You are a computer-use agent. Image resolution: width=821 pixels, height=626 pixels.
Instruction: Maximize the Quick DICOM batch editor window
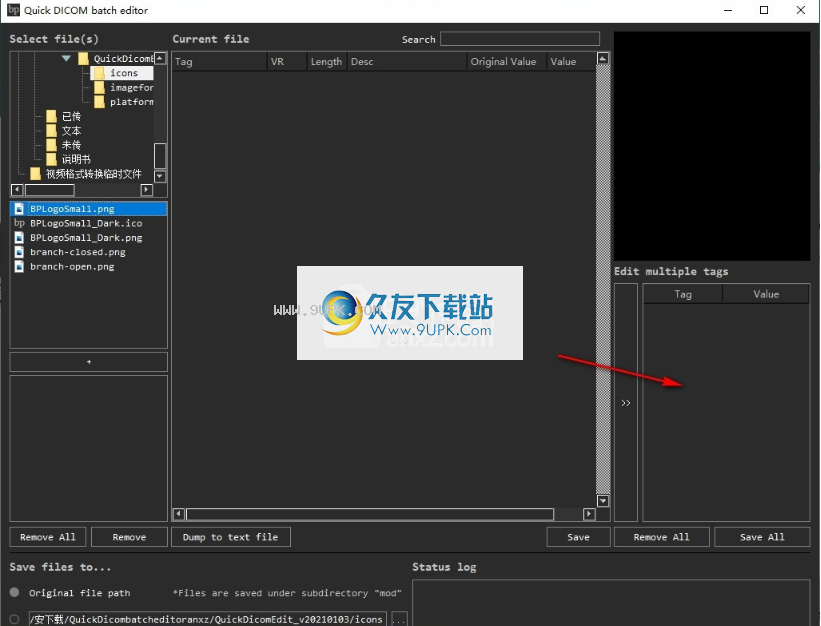coord(764,10)
